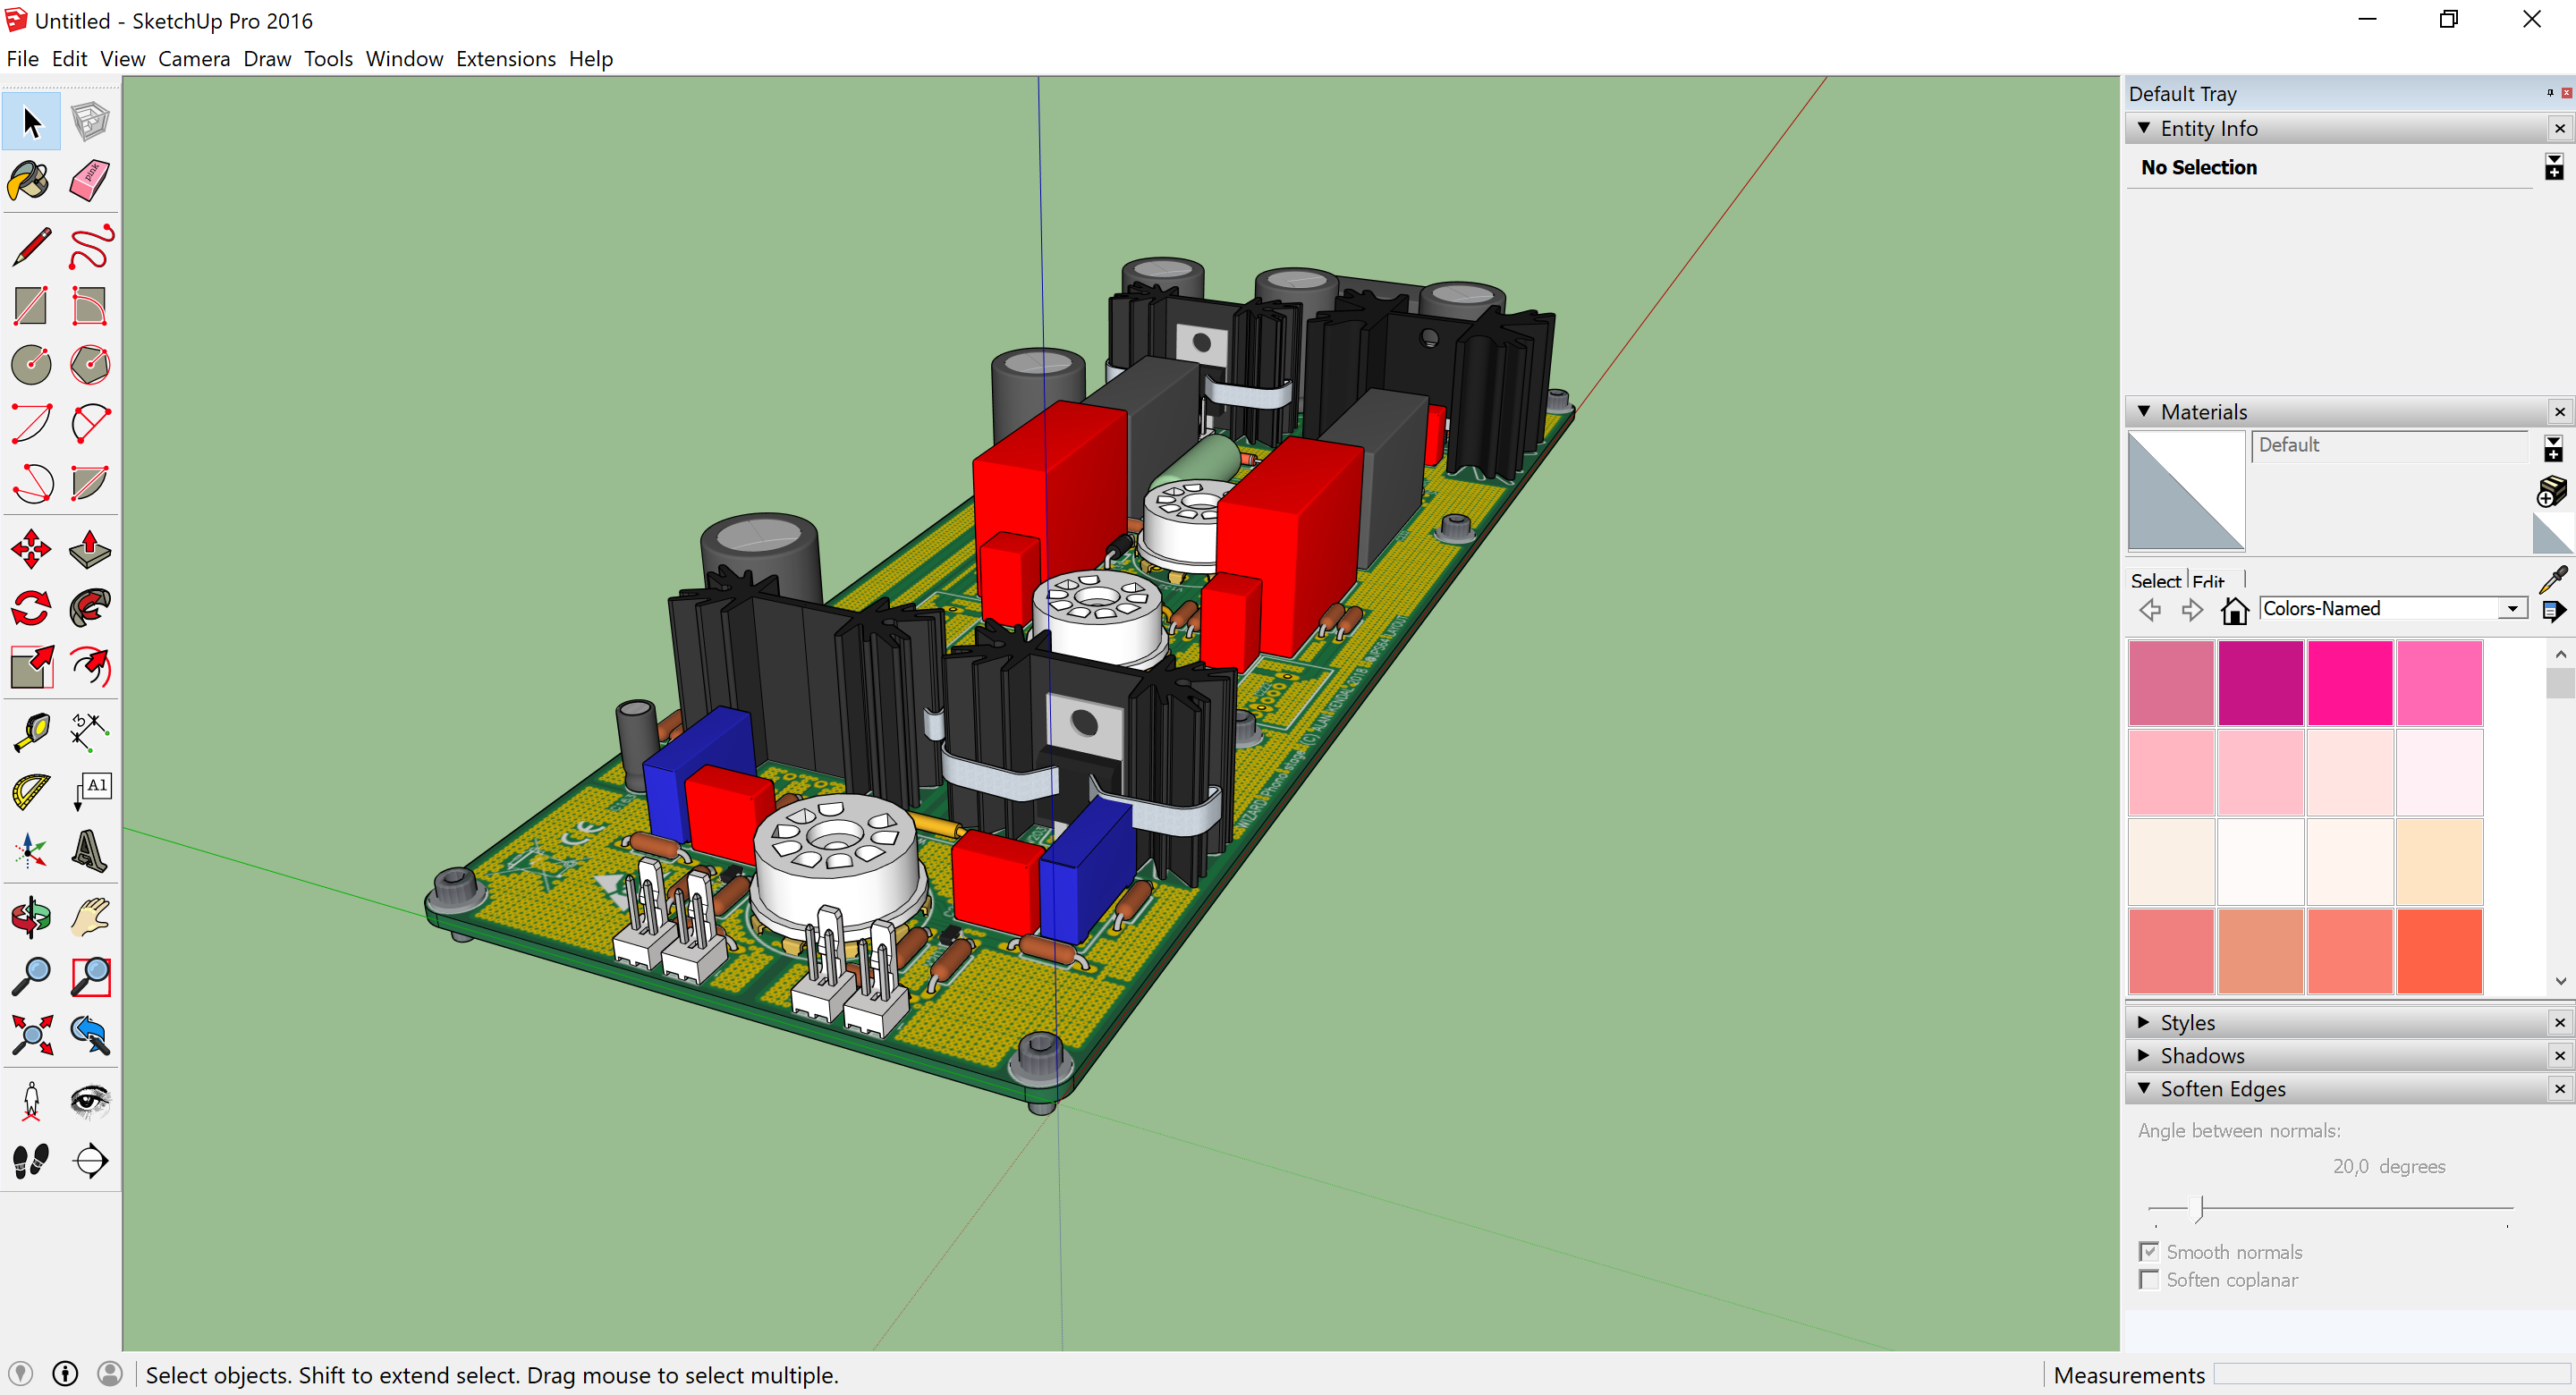
Task: Collapse the Entity Info panel
Action: click(x=2144, y=128)
